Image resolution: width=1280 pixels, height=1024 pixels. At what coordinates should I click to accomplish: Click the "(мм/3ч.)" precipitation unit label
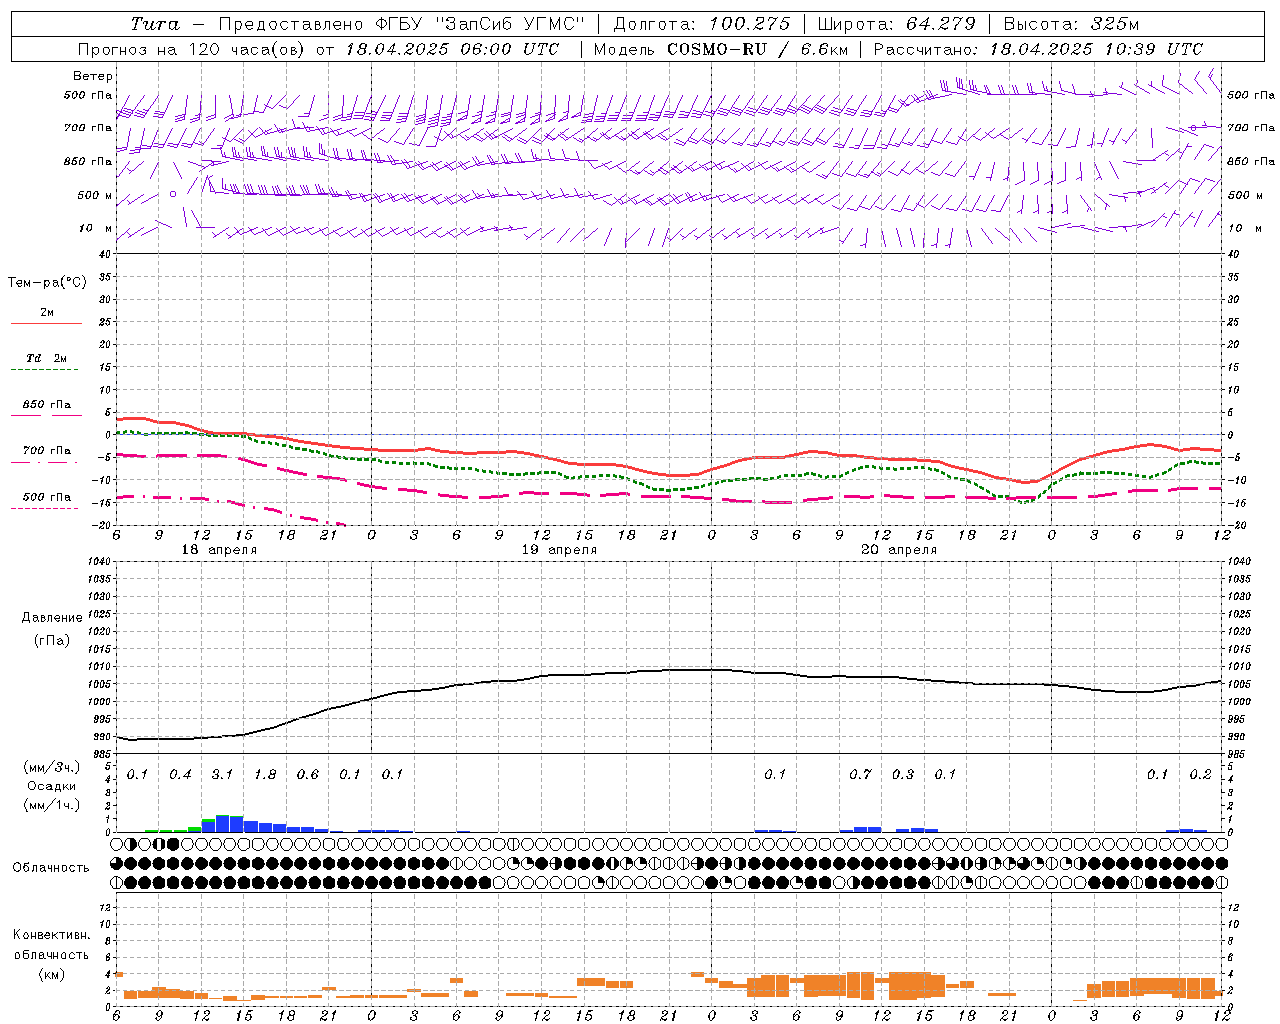pyautogui.click(x=51, y=767)
